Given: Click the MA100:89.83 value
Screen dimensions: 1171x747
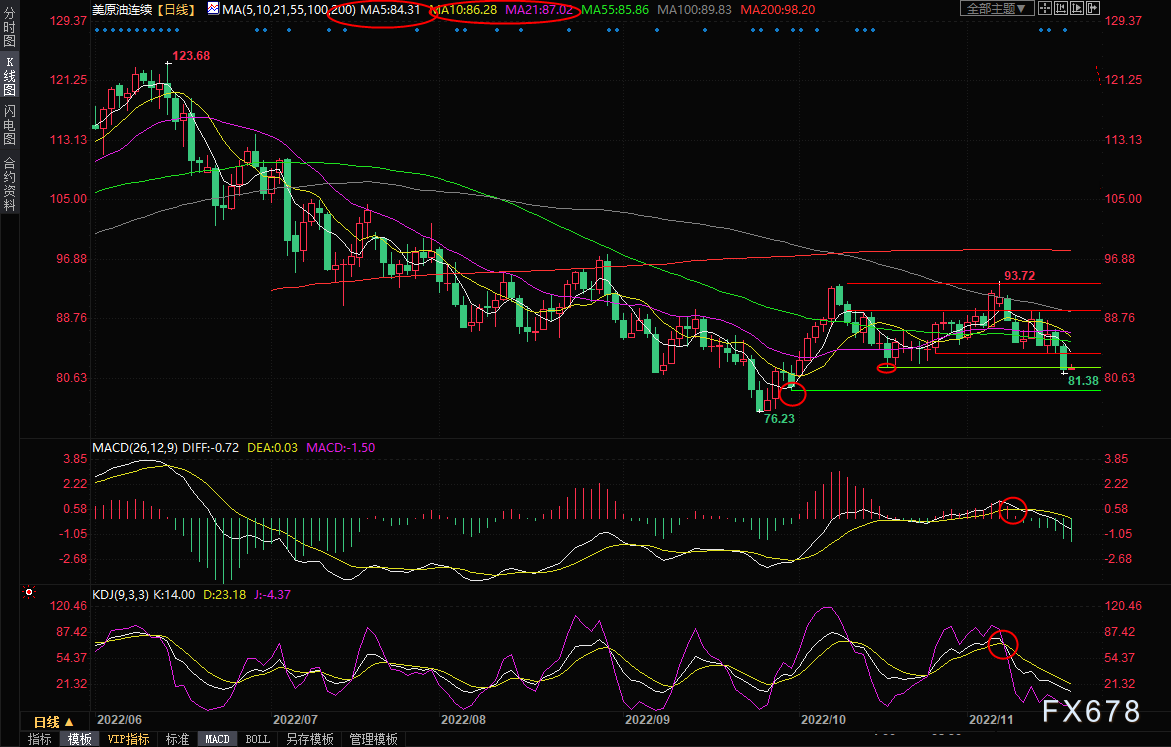Looking at the screenshot, I should click(695, 10).
